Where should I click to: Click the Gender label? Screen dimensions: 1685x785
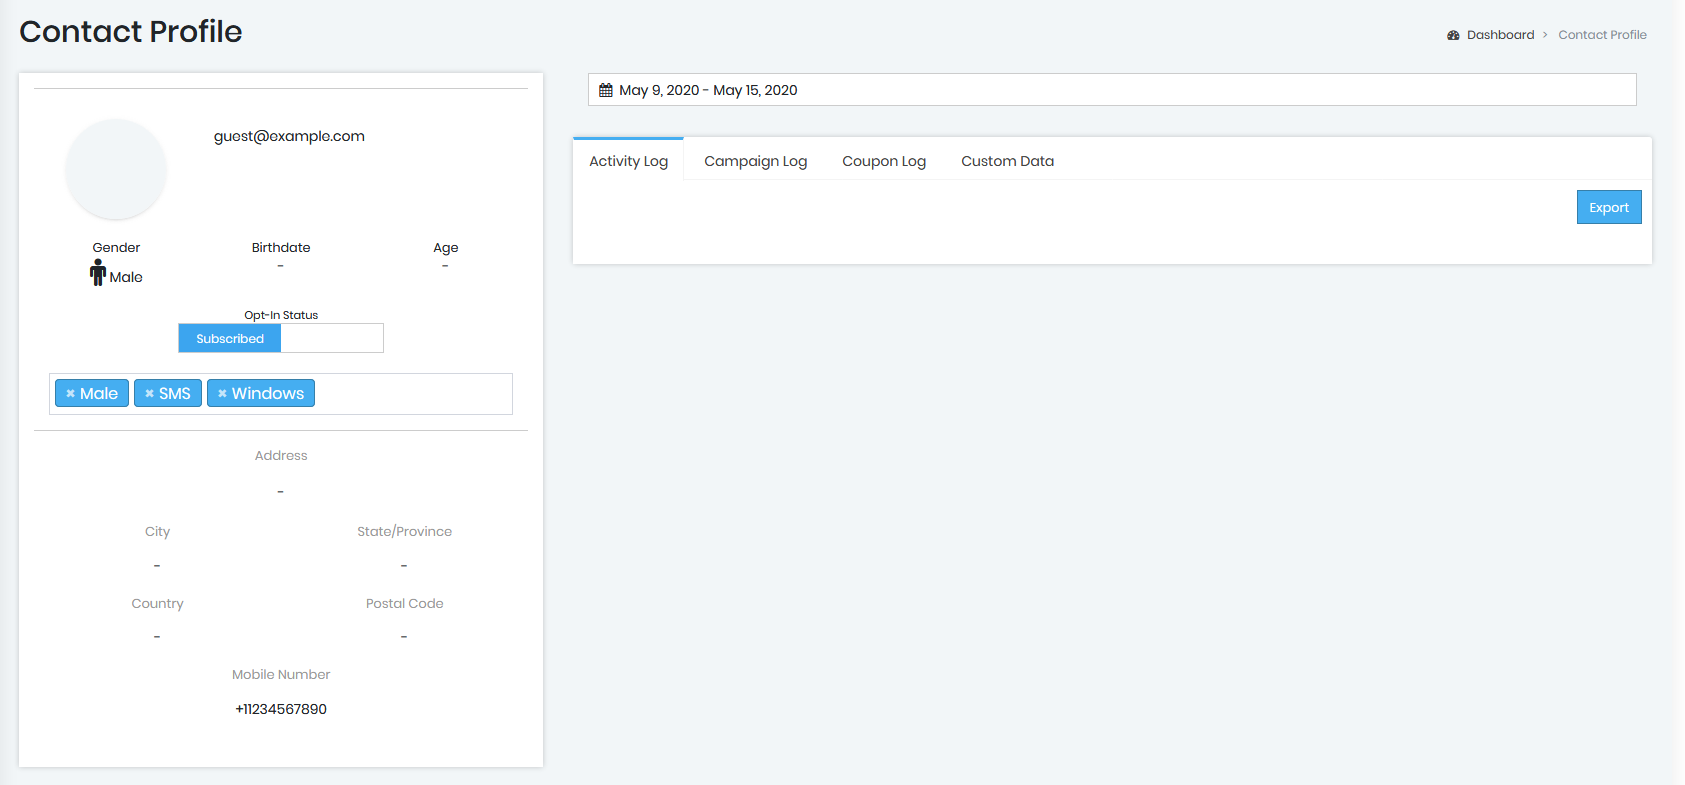point(116,248)
